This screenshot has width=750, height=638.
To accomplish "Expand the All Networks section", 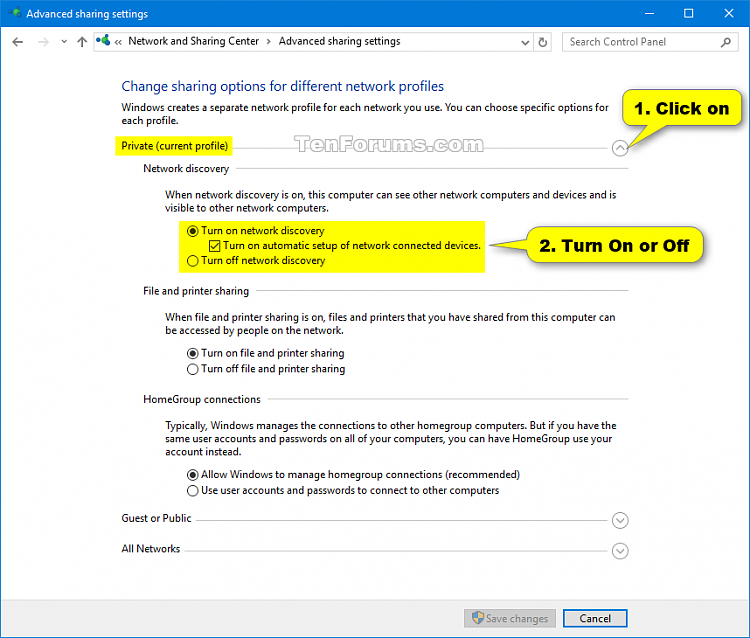I will (x=620, y=551).
